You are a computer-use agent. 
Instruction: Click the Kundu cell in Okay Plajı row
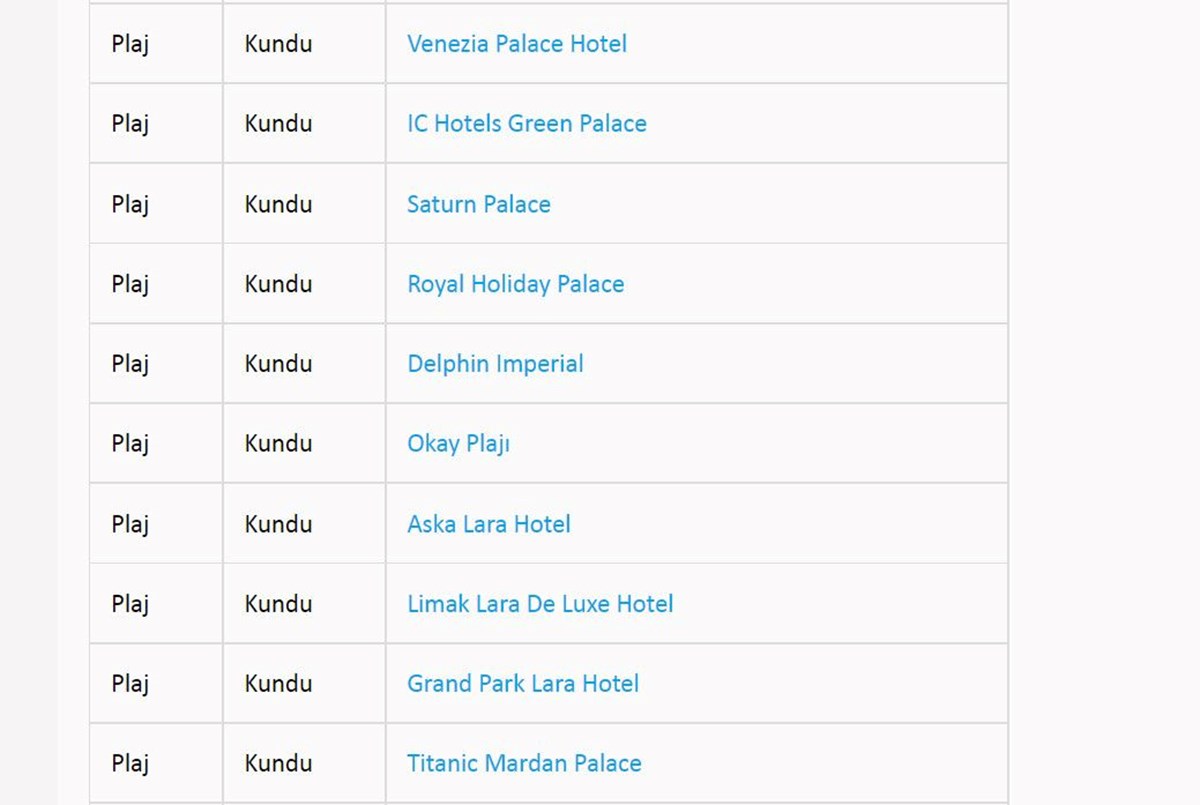[304, 444]
